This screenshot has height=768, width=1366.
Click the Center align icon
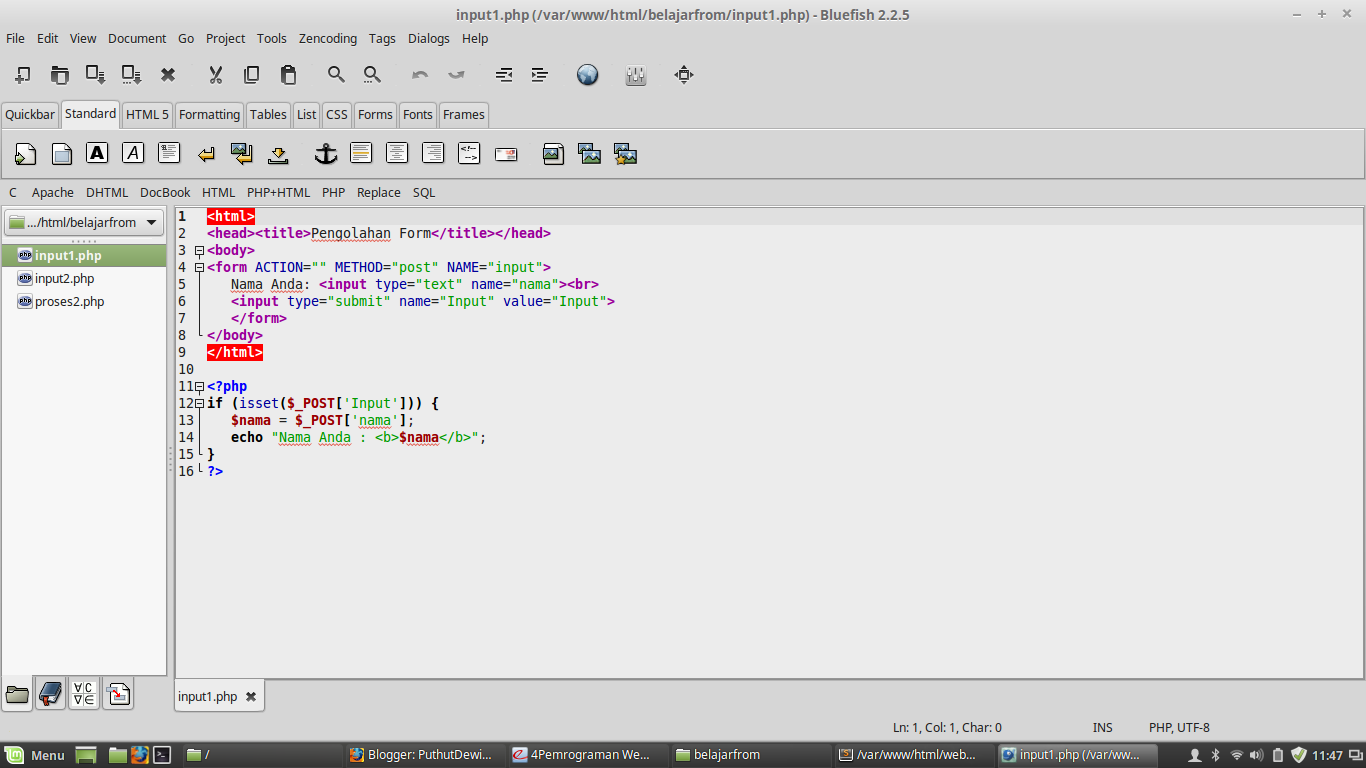[397, 153]
